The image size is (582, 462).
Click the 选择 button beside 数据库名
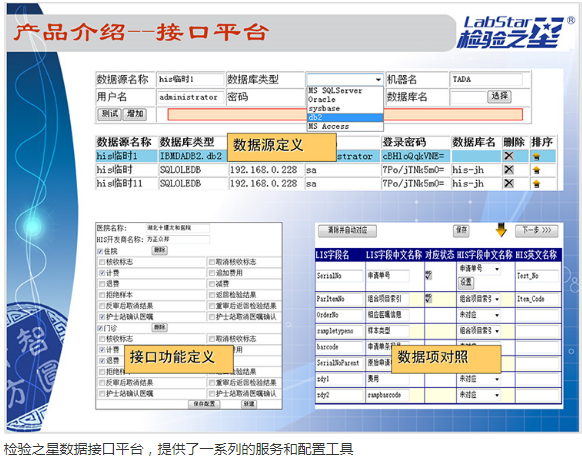(499, 96)
